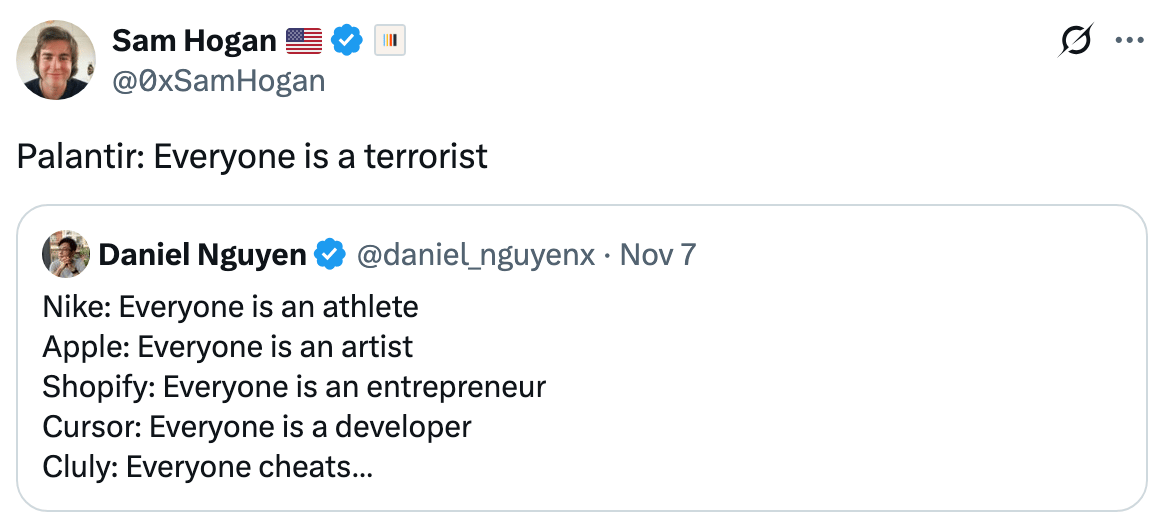Click the US flag emoji after Sam Hogan

click(x=304, y=41)
